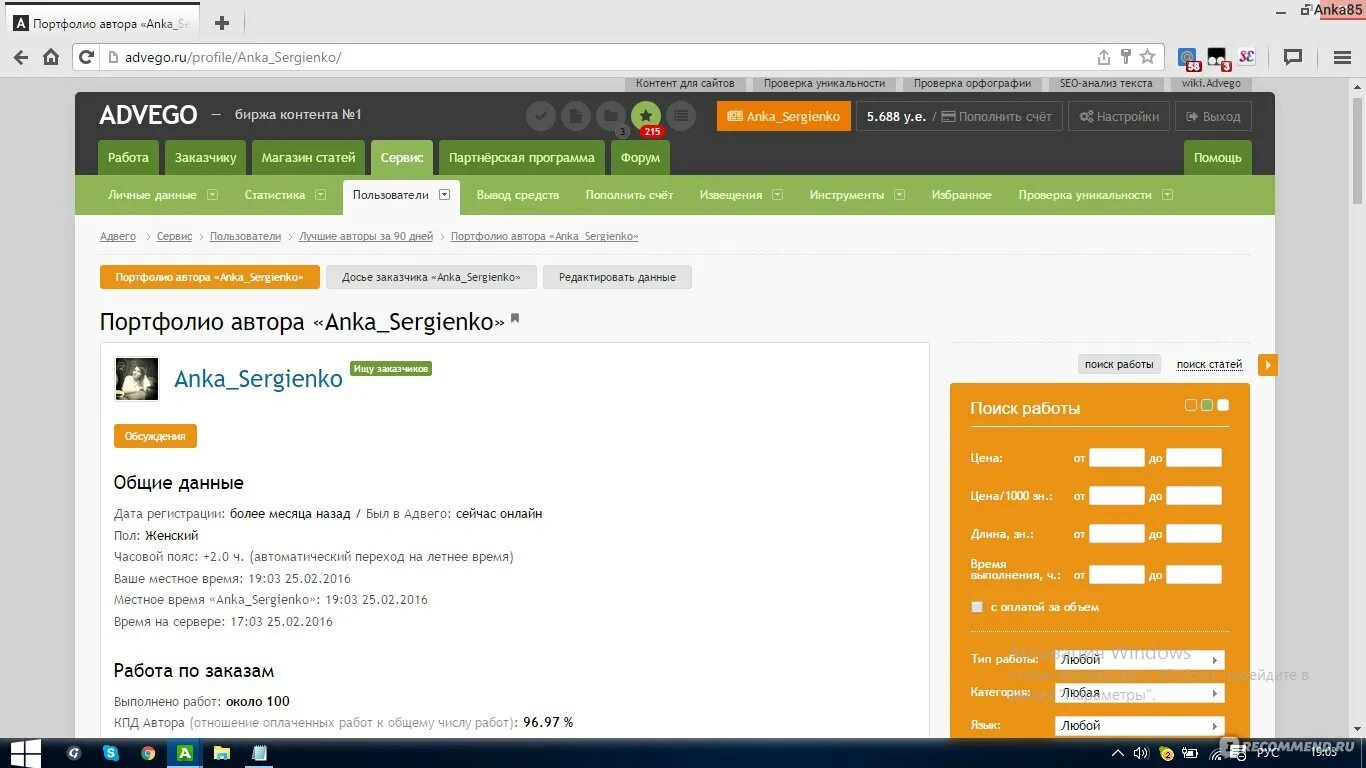Open the Тип работы dropdown

[x=1139, y=660]
